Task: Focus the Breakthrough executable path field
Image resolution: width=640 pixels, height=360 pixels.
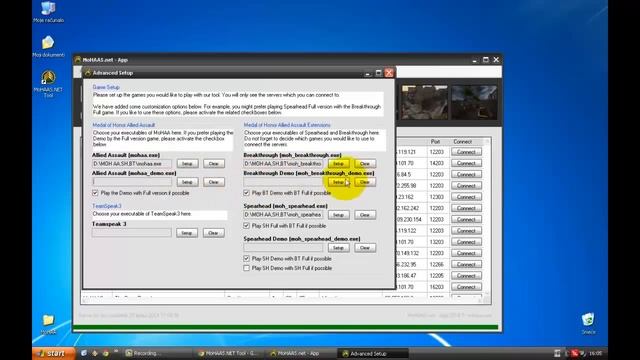Action: coord(283,164)
